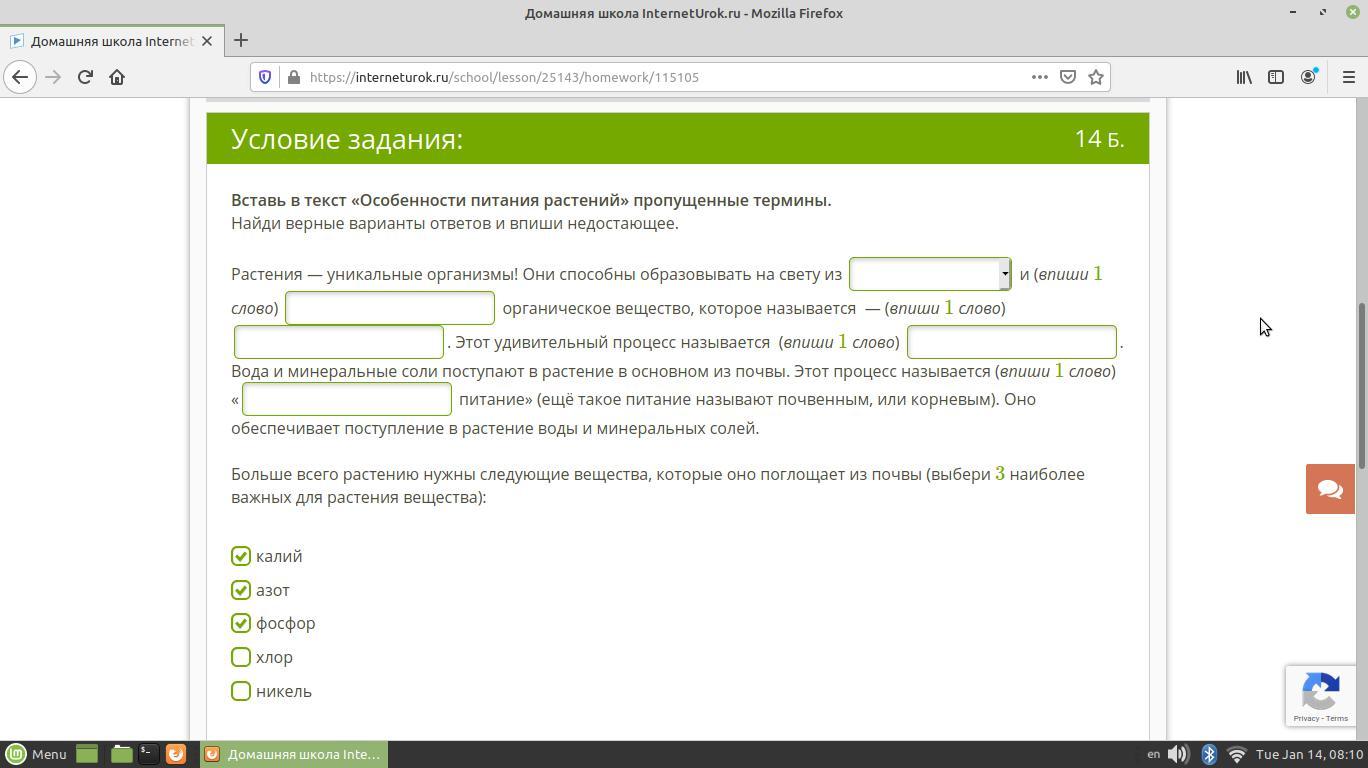Check the никель checkbox
The width and height of the screenshot is (1368, 768).
pos(241,691)
